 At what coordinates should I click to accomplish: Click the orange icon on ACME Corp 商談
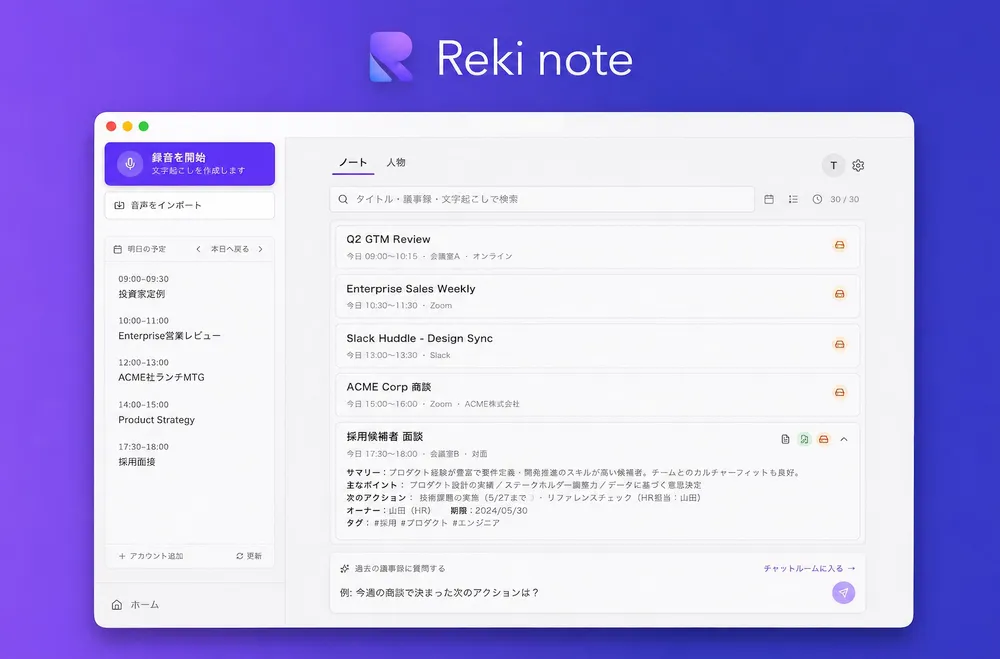point(840,392)
